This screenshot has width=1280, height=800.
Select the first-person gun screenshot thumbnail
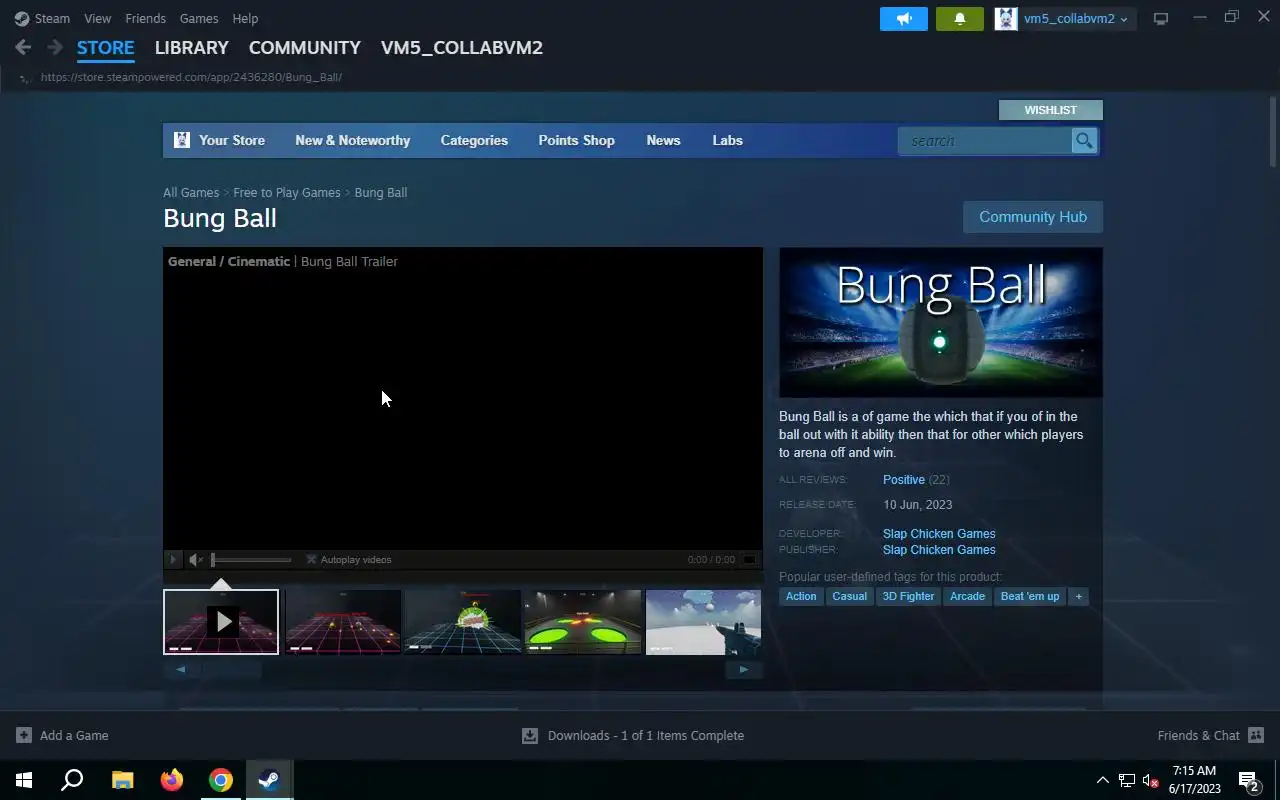[x=703, y=622]
